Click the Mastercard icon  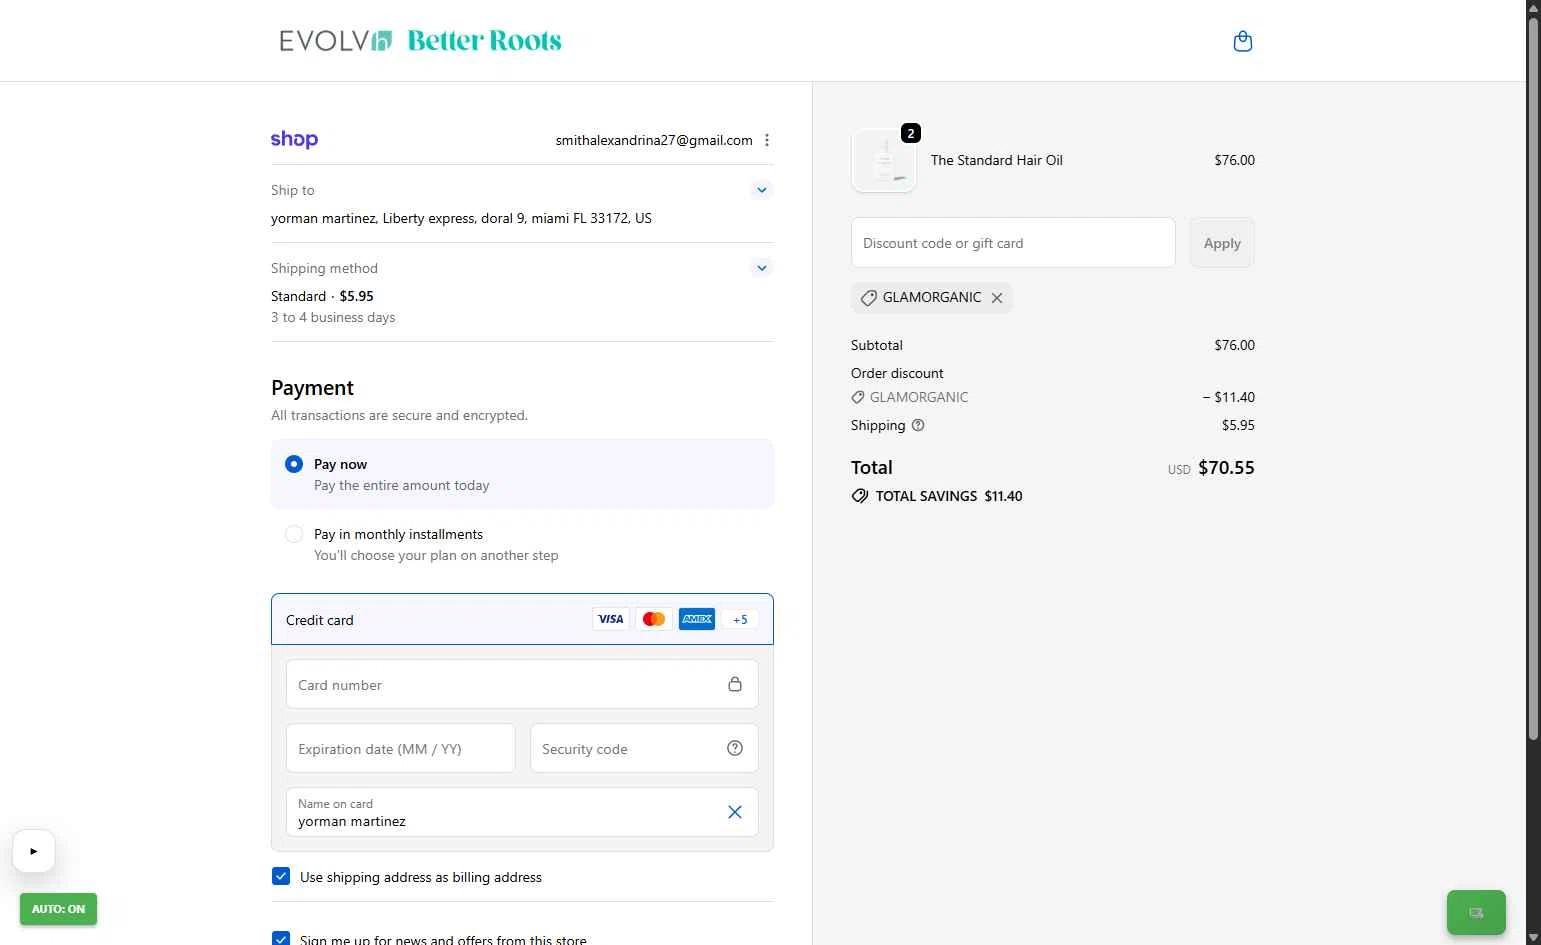pyautogui.click(x=654, y=620)
